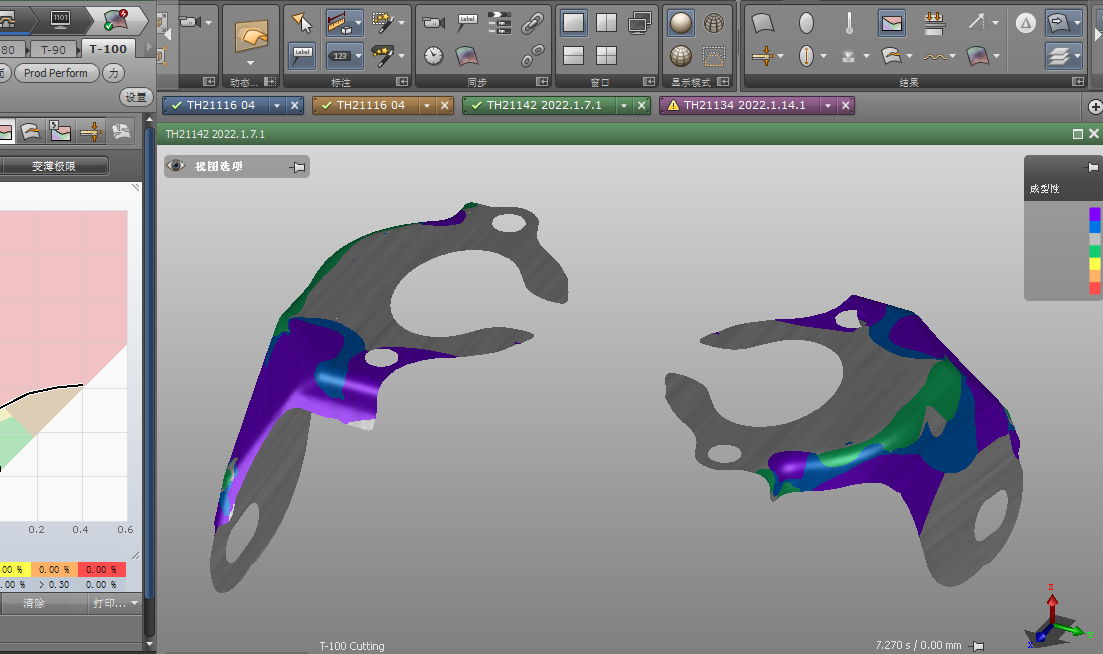
Task: Click the ruler measurement tool
Action: click(339, 23)
